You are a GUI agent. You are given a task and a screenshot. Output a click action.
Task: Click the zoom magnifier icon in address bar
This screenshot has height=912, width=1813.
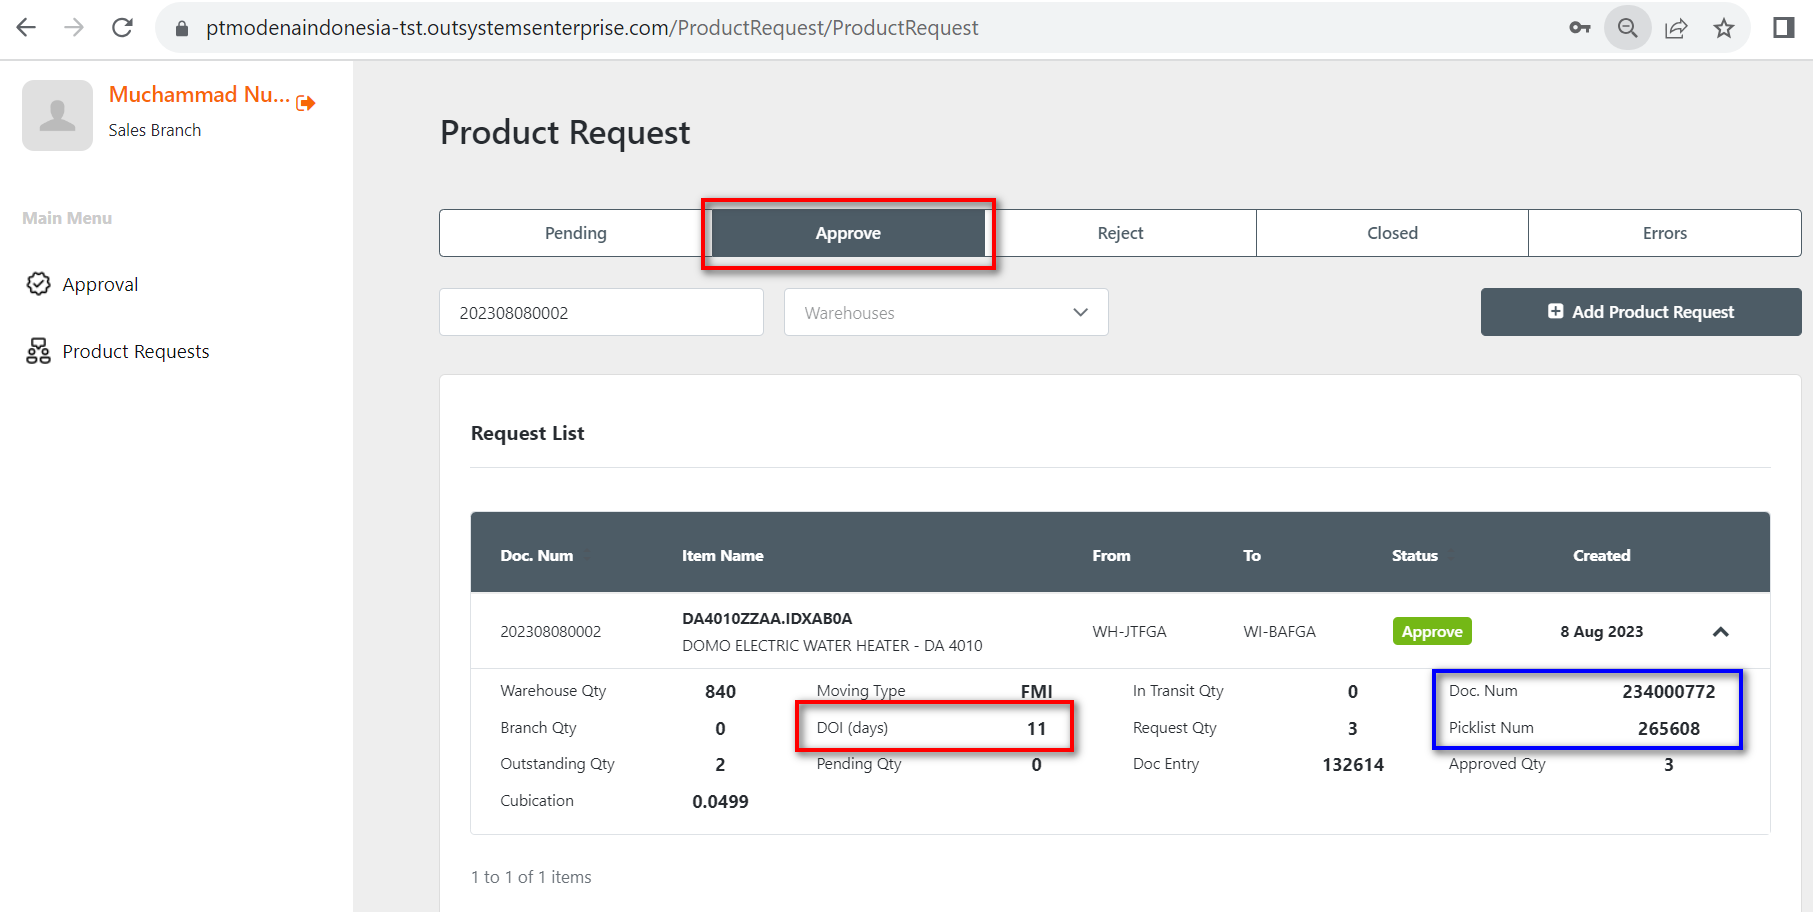pyautogui.click(x=1627, y=28)
